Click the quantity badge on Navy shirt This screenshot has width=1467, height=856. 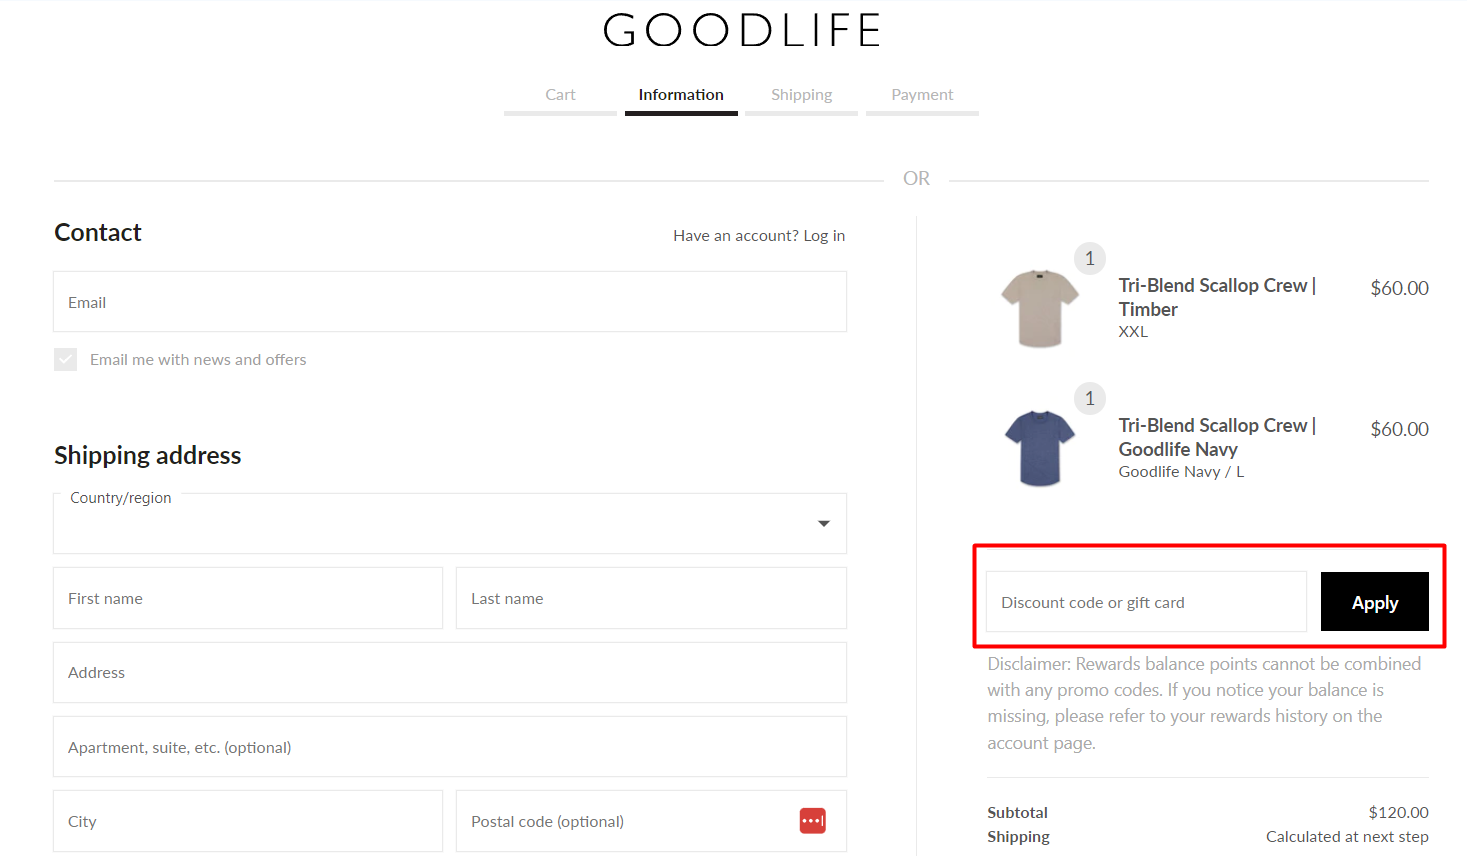pos(1090,398)
